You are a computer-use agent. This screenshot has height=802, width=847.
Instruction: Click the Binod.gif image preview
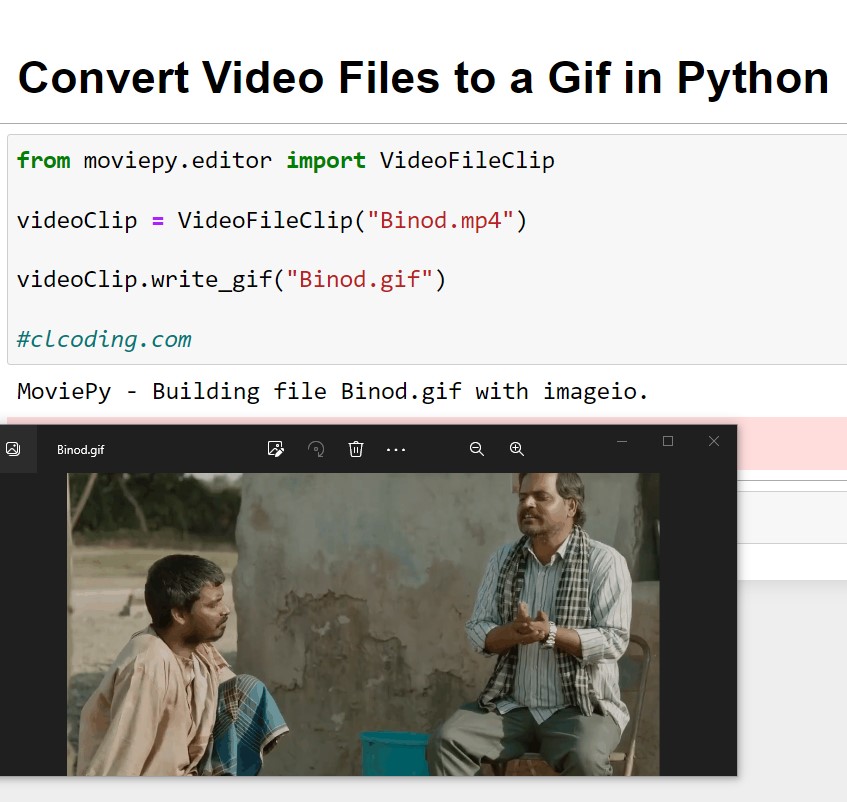[363, 624]
